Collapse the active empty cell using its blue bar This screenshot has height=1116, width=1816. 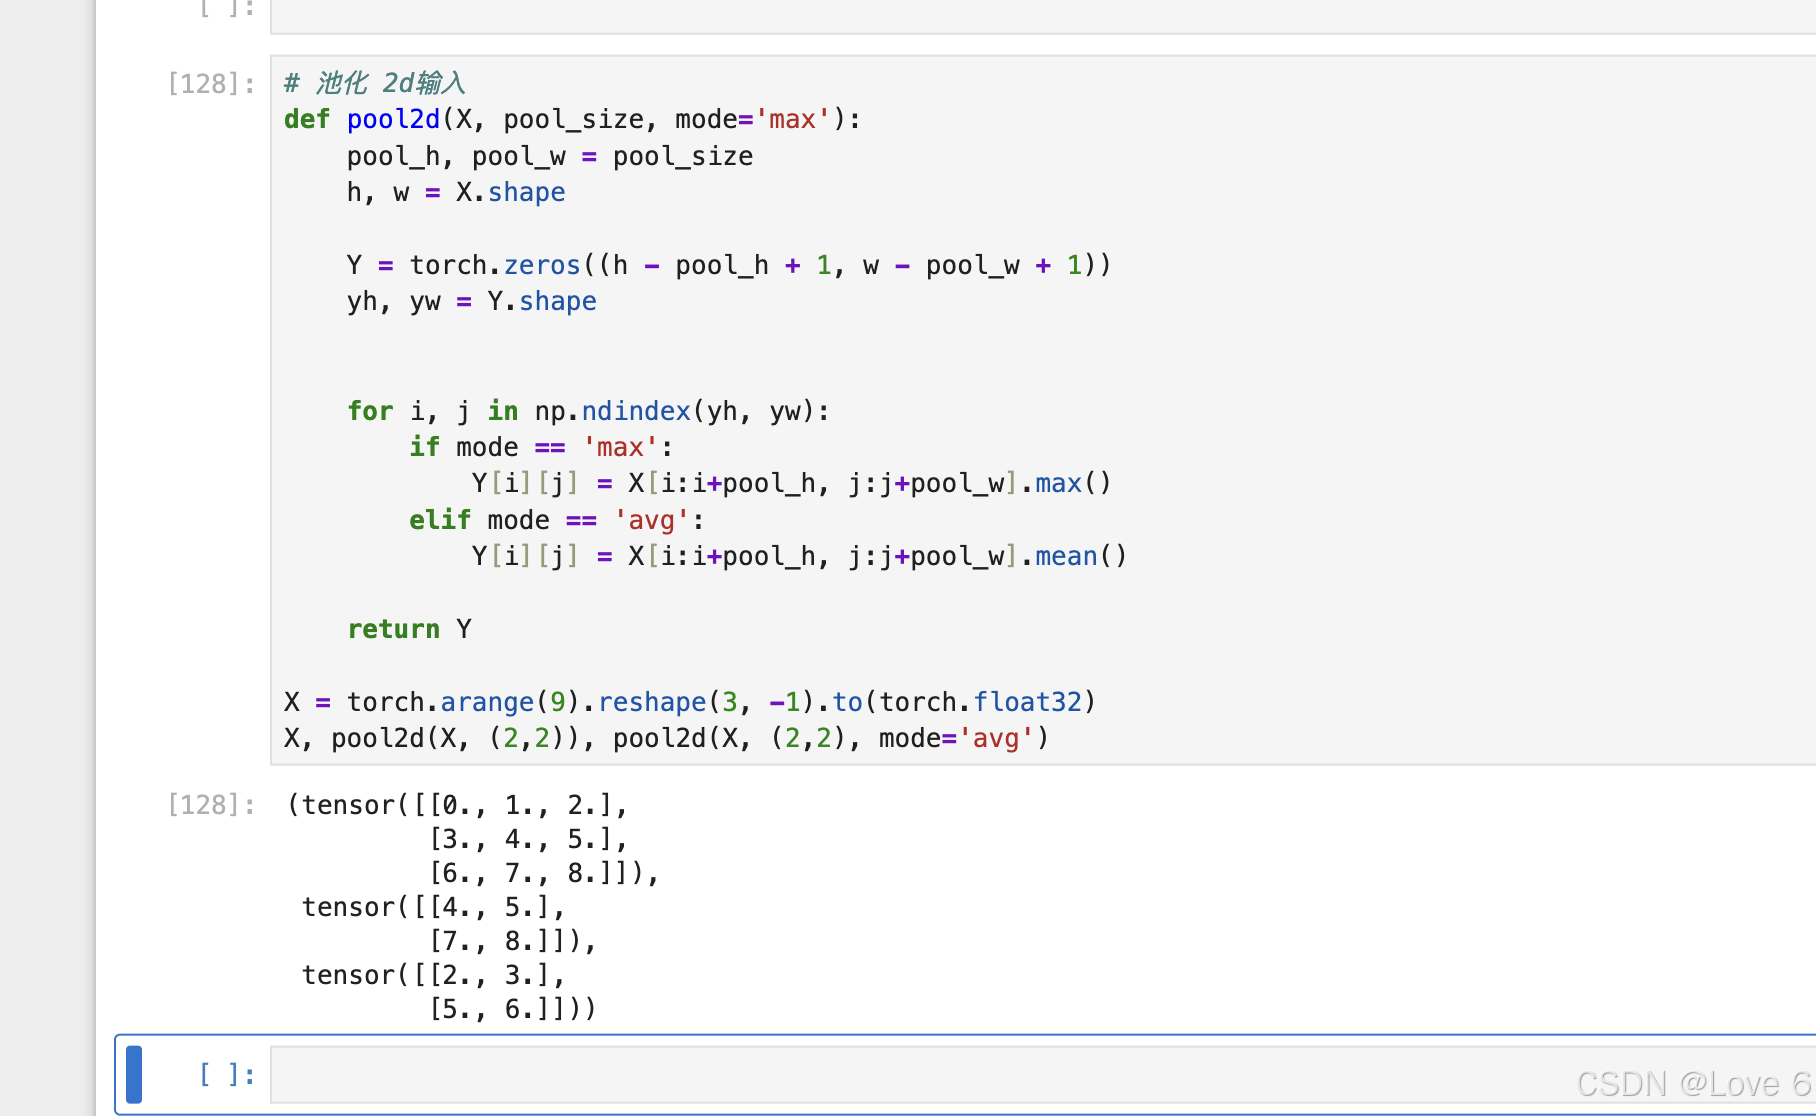click(x=134, y=1075)
